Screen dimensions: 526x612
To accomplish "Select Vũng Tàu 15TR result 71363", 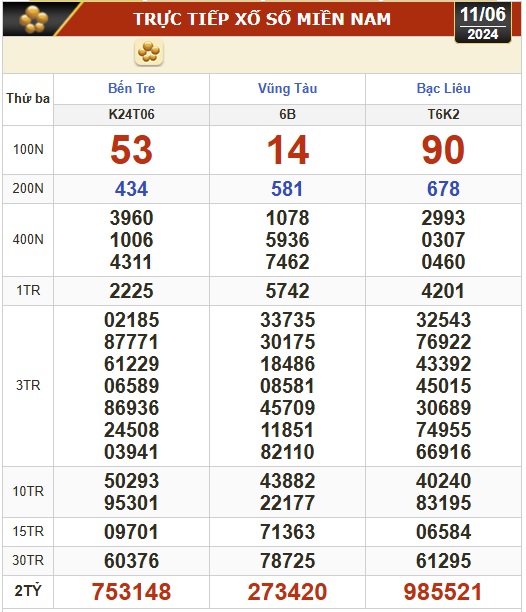I will 288,532.
